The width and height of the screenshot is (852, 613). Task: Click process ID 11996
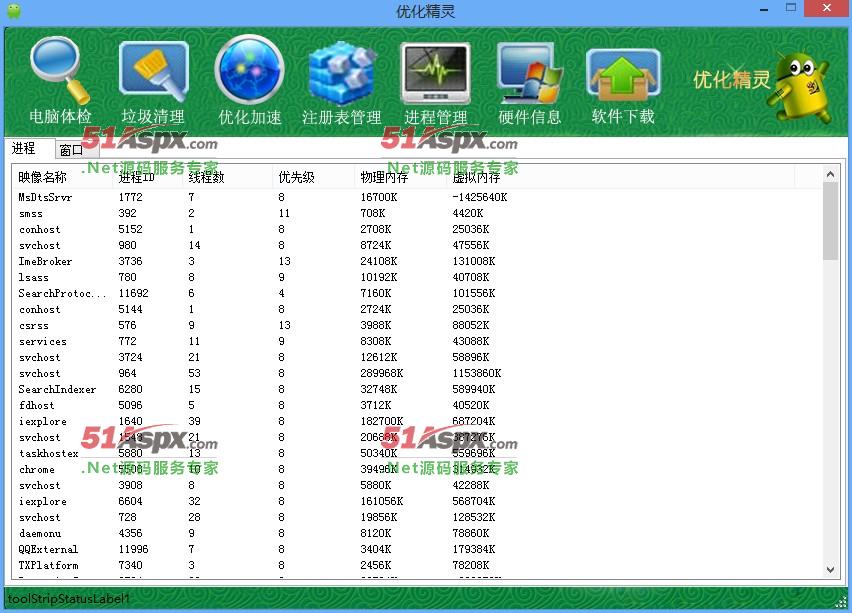[133, 549]
